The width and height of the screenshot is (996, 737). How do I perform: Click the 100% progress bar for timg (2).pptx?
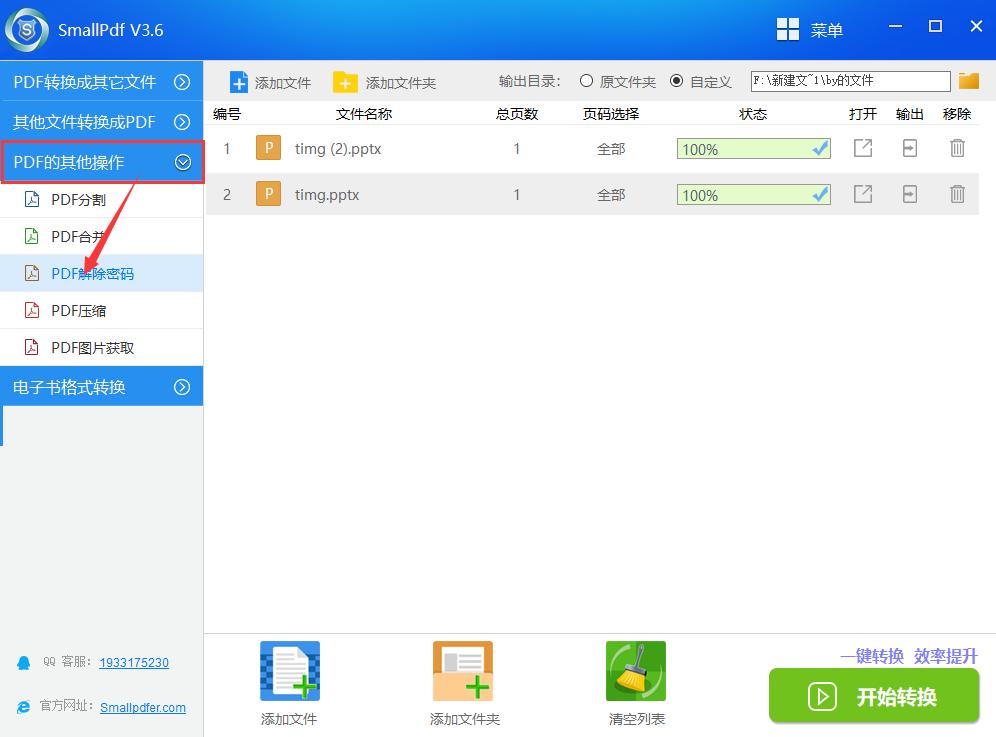point(753,148)
